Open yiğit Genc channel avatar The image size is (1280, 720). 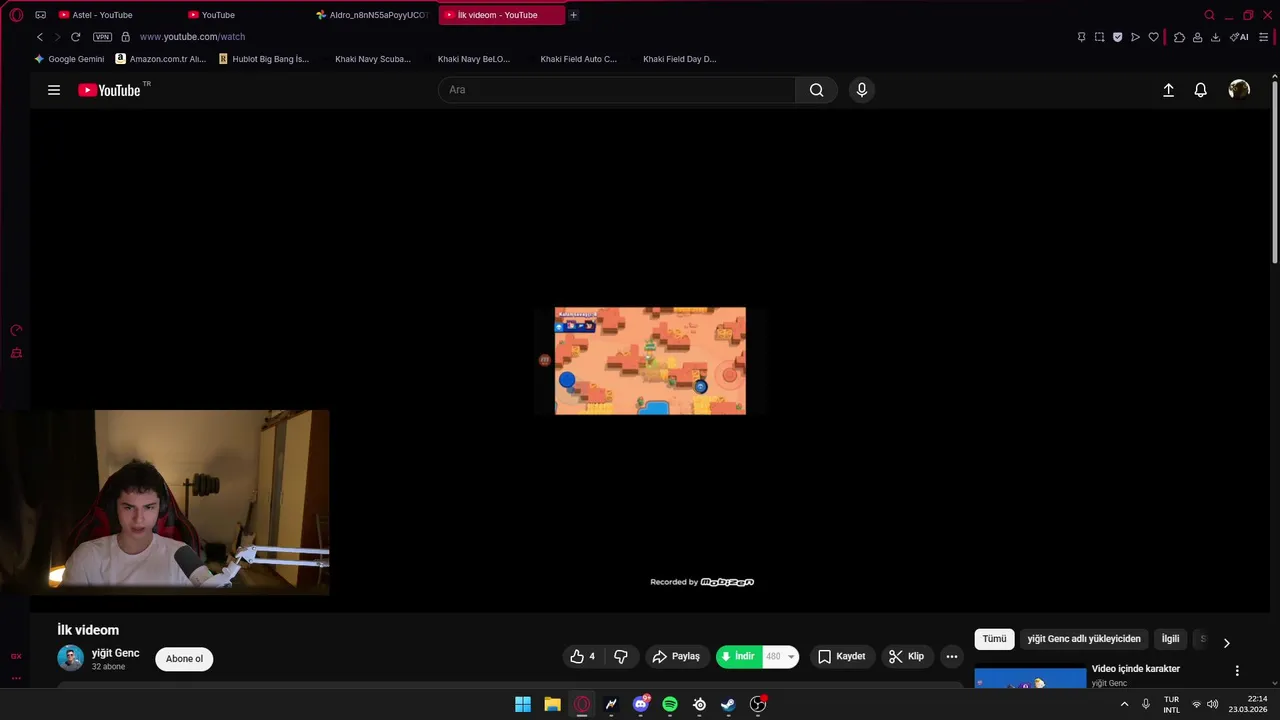pos(70,658)
